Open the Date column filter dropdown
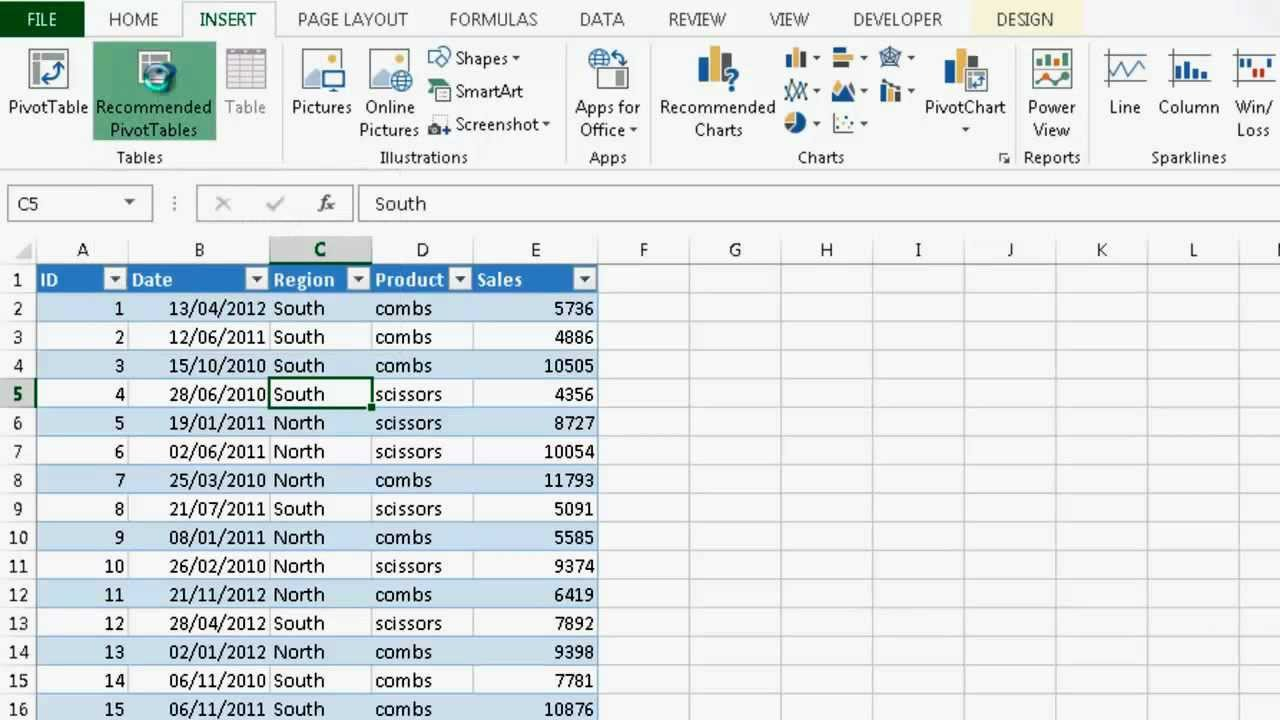Image resolution: width=1280 pixels, height=720 pixels. click(x=257, y=280)
